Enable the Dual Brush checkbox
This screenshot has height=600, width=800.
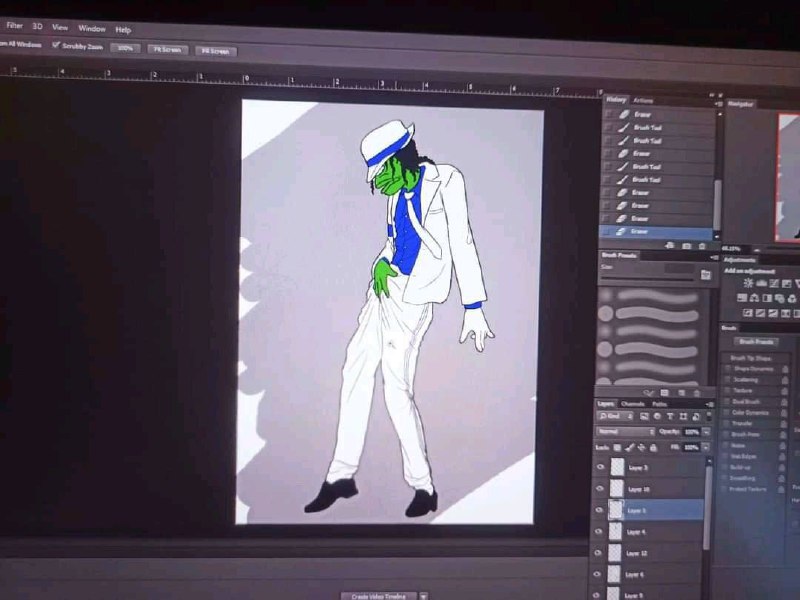click(x=728, y=401)
